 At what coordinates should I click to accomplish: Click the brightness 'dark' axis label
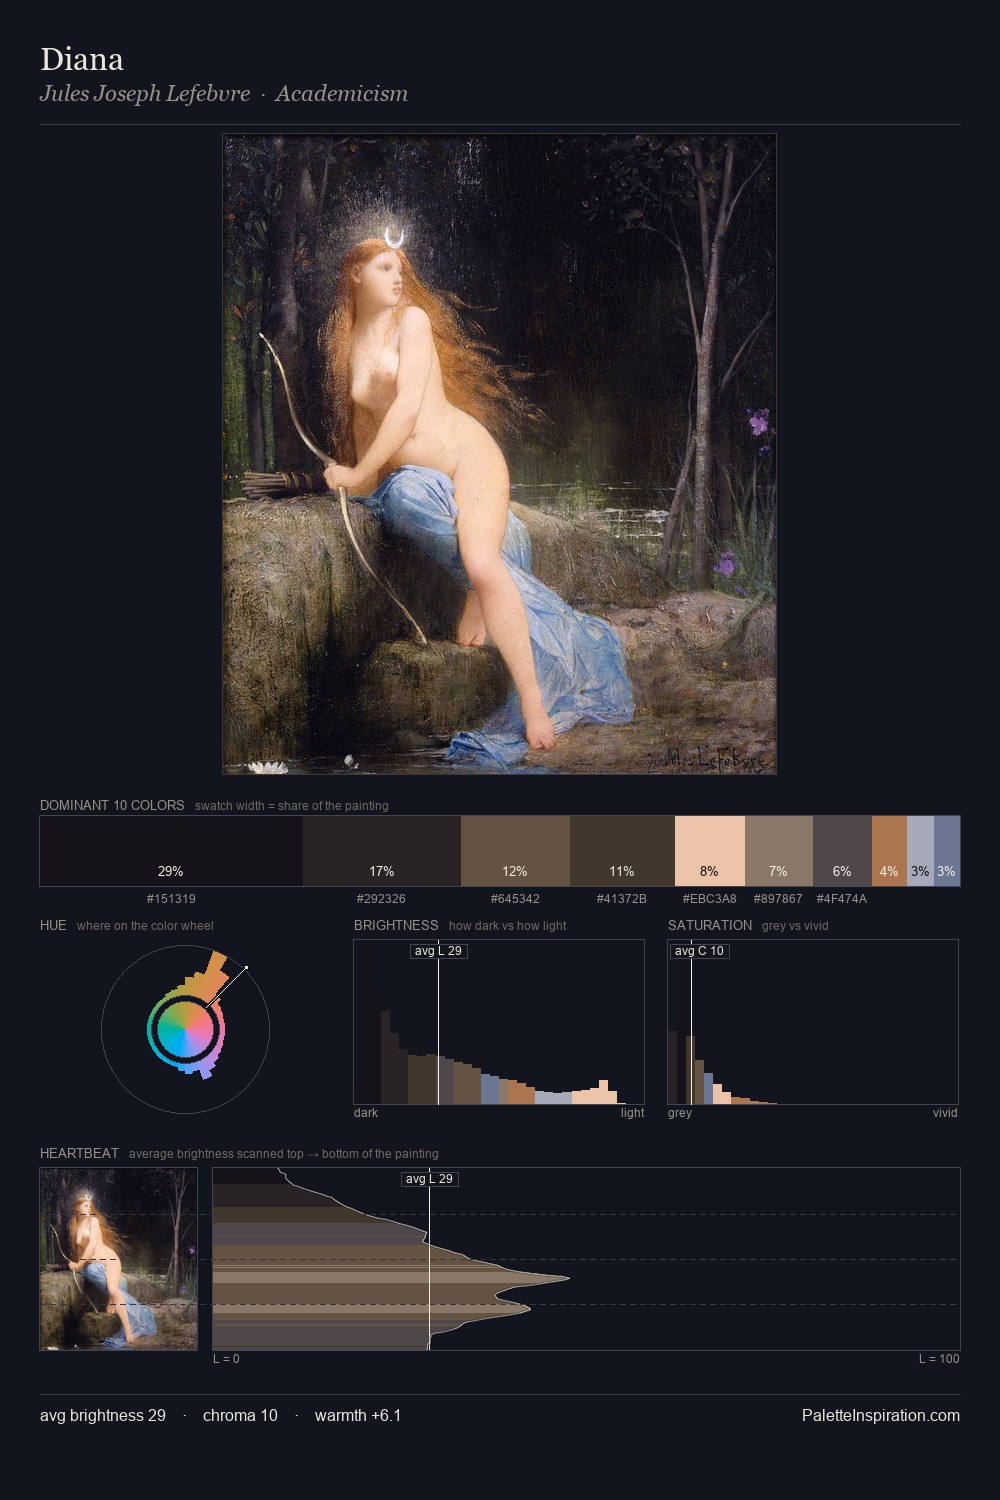[x=366, y=1113]
